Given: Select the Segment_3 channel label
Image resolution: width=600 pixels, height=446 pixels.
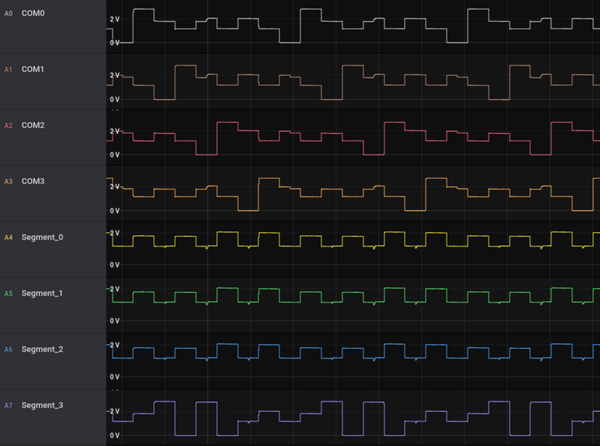Looking at the screenshot, I should 42,405.
